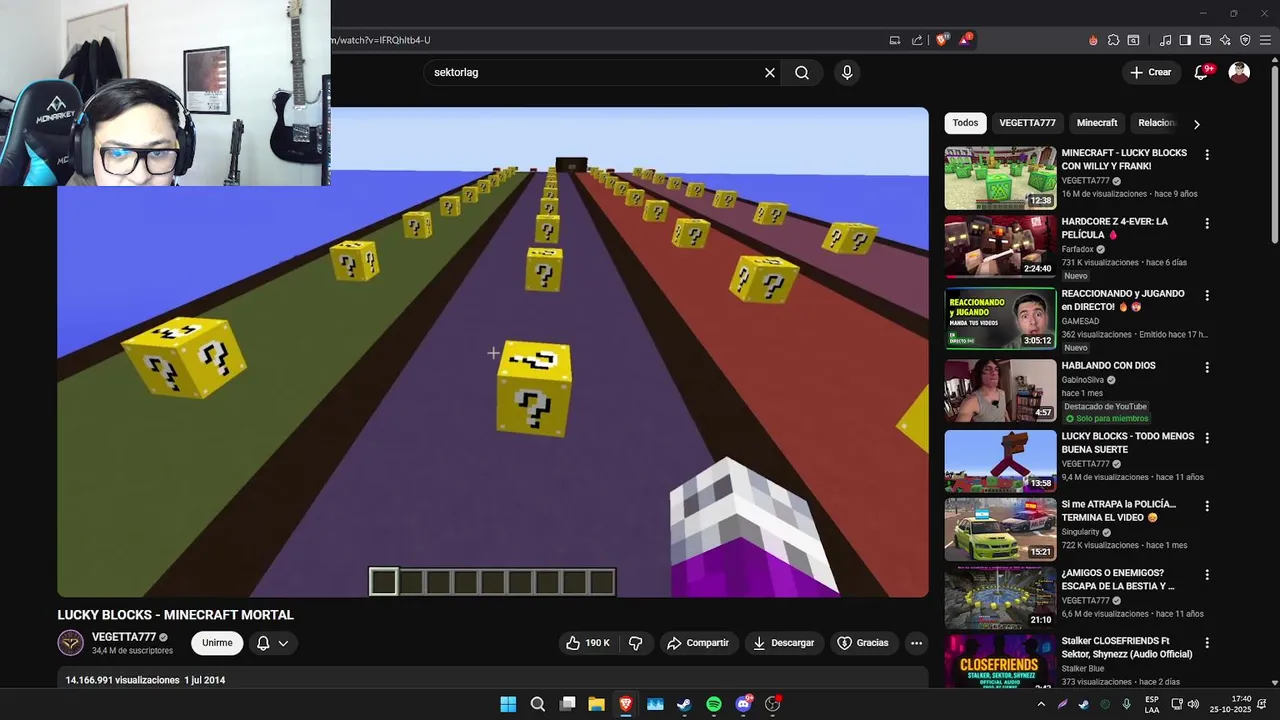Screen dimensions: 1280x720
Task: Open more options for HABLANDO CON DIOS video
Action: (1207, 367)
